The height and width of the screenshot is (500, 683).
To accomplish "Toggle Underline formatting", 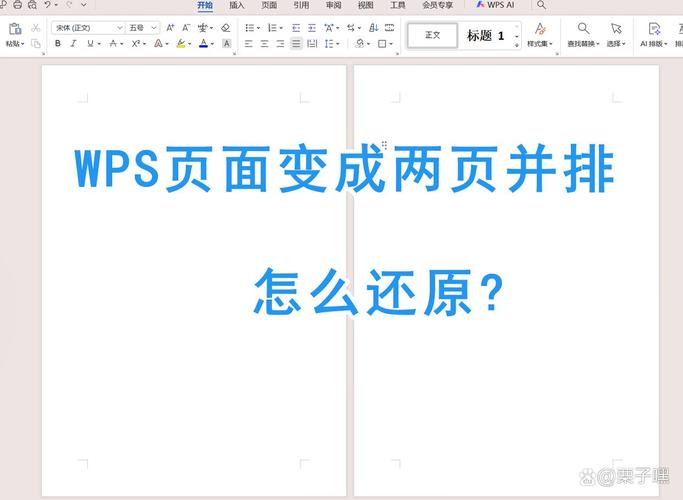I will point(90,44).
